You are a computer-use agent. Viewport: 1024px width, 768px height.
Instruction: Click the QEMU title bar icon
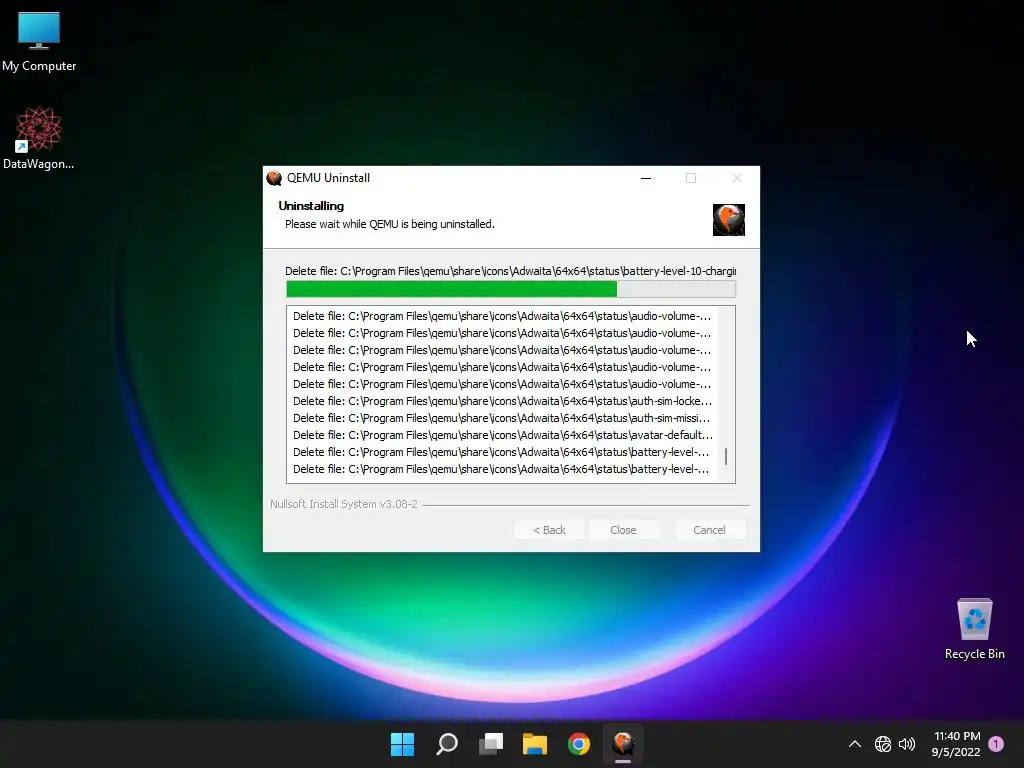274,178
